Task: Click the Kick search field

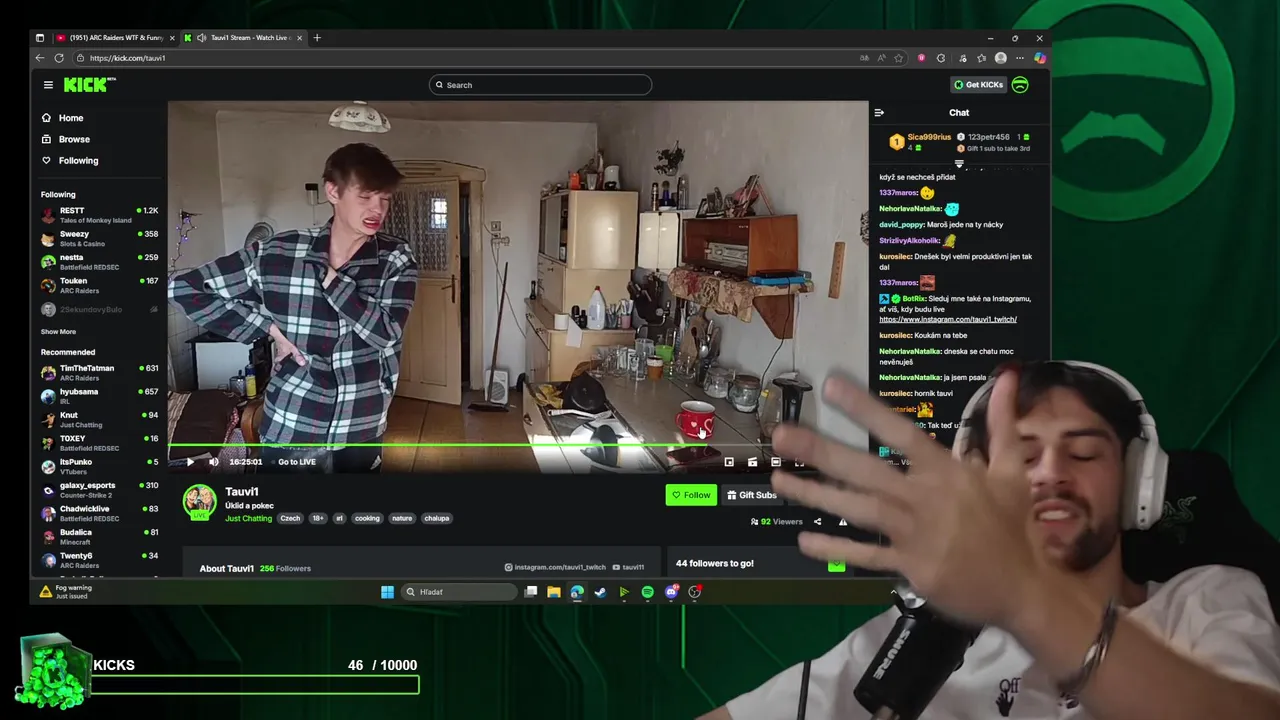Action: 540,85
